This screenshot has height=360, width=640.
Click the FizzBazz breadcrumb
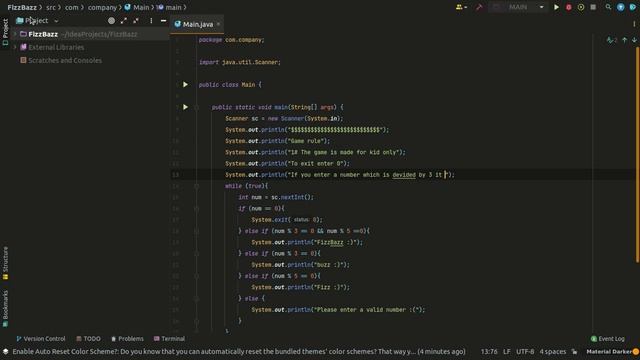click(x=22, y=7)
